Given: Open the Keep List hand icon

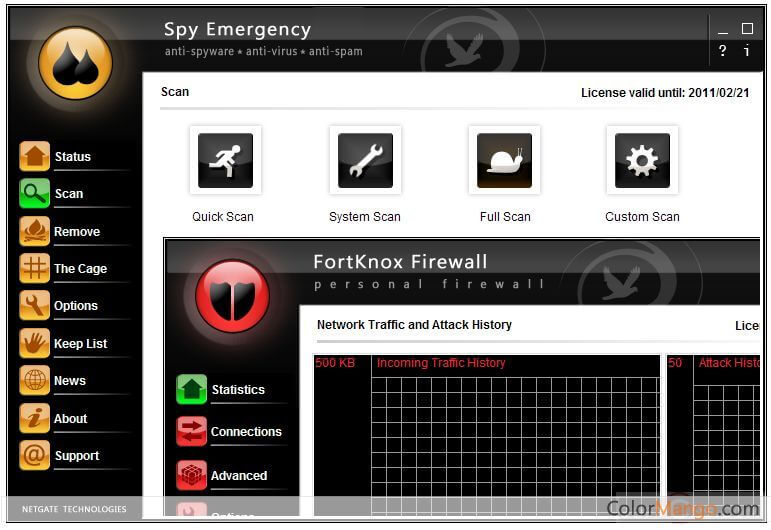Looking at the screenshot, I should click(34, 343).
